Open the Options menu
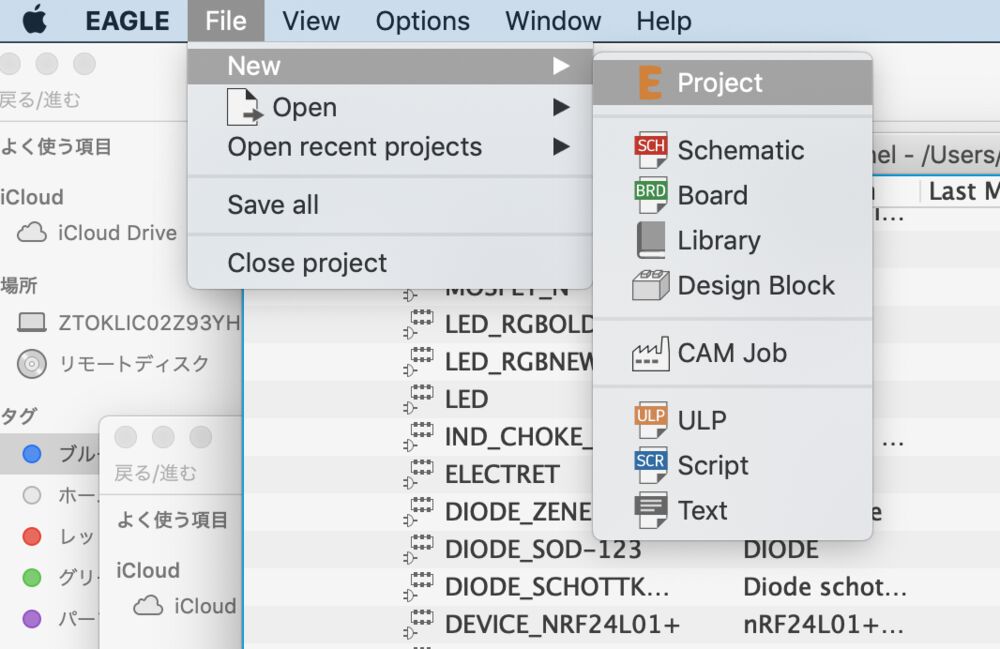Viewport: 1000px width, 649px height. coord(423,21)
